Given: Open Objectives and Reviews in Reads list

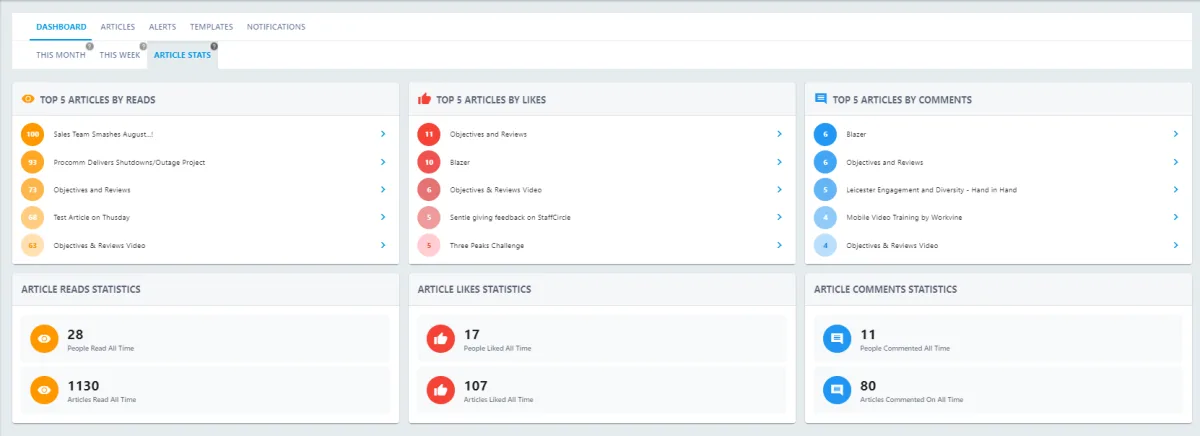Looking at the screenshot, I should pos(92,190).
